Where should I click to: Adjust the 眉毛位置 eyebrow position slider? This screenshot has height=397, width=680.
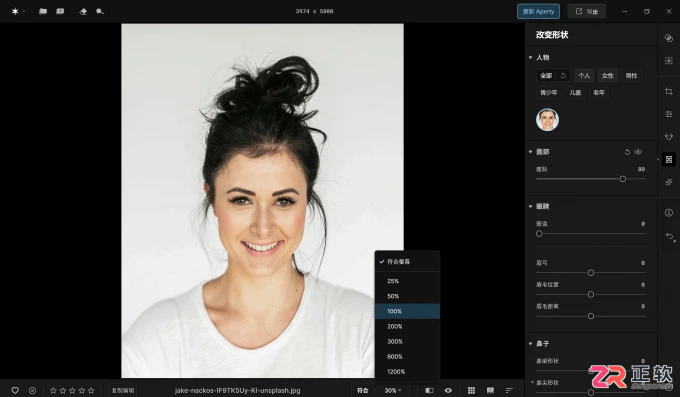591,295
